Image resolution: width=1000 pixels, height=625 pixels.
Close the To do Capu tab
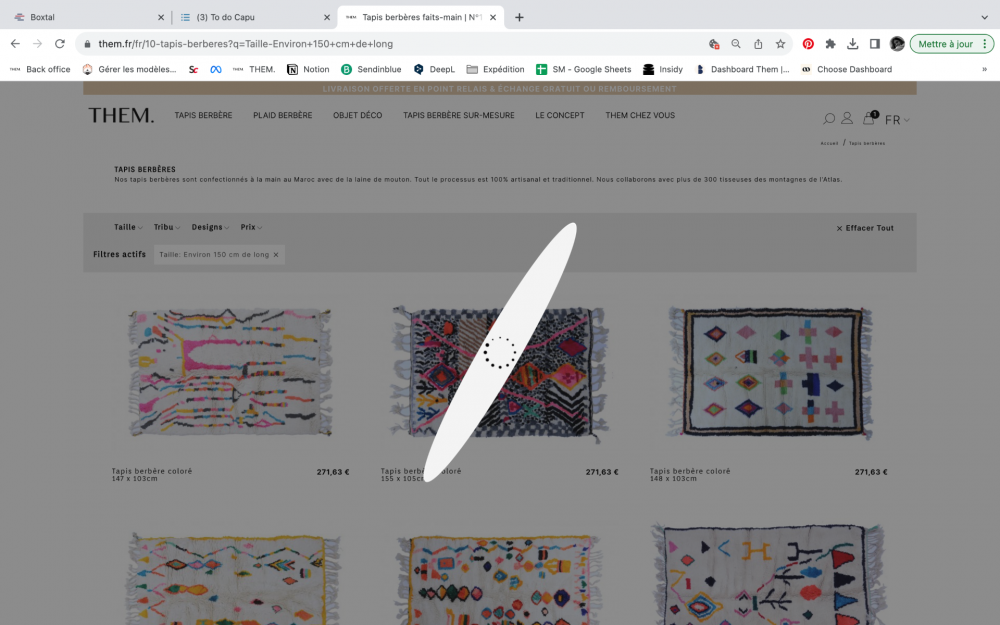327,17
